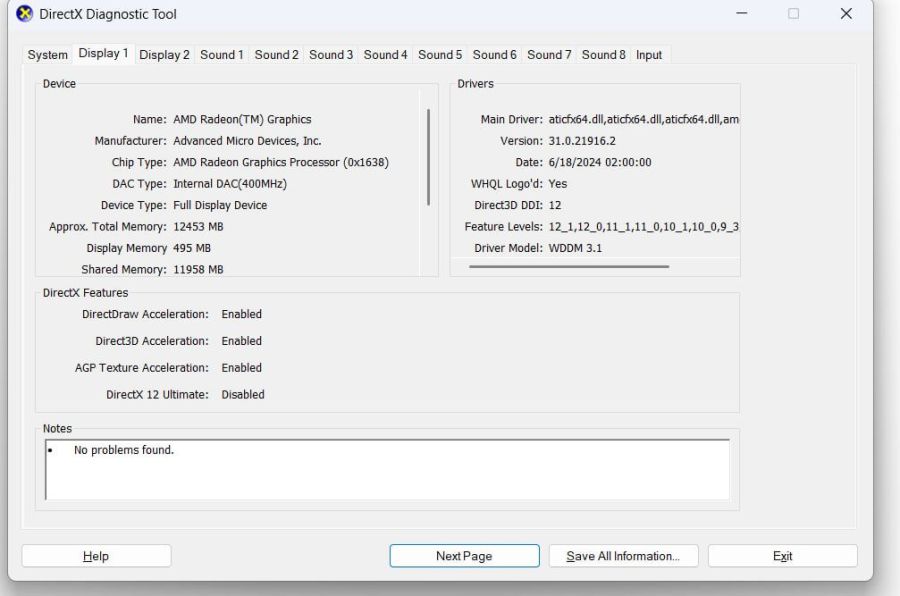Select the Display 1 tab

click(x=103, y=53)
